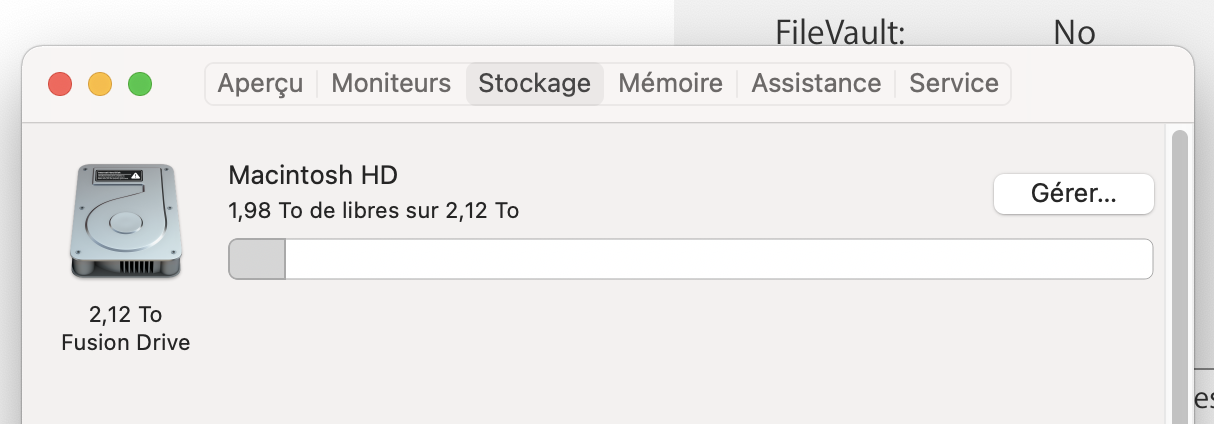This screenshot has width=1214, height=424.
Task: Click the vertical scrollbar of the window
Action: (x=1180, y=270)
